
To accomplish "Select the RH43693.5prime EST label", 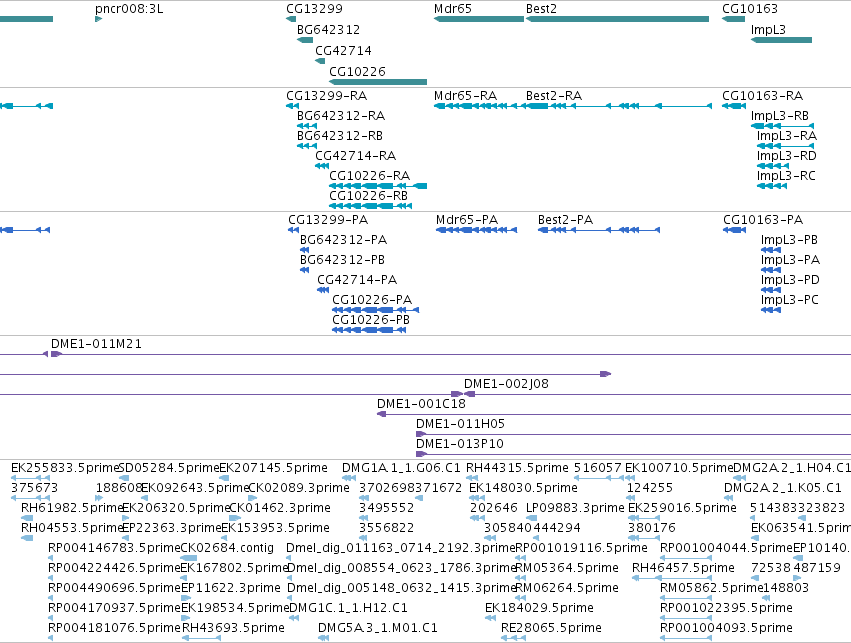I will pos(233,629).
